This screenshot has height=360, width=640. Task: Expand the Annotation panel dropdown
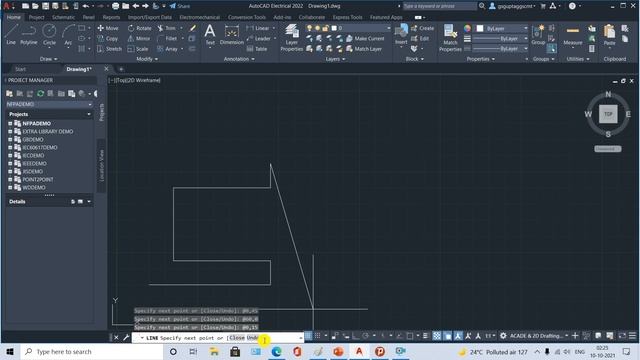point(239,59)
